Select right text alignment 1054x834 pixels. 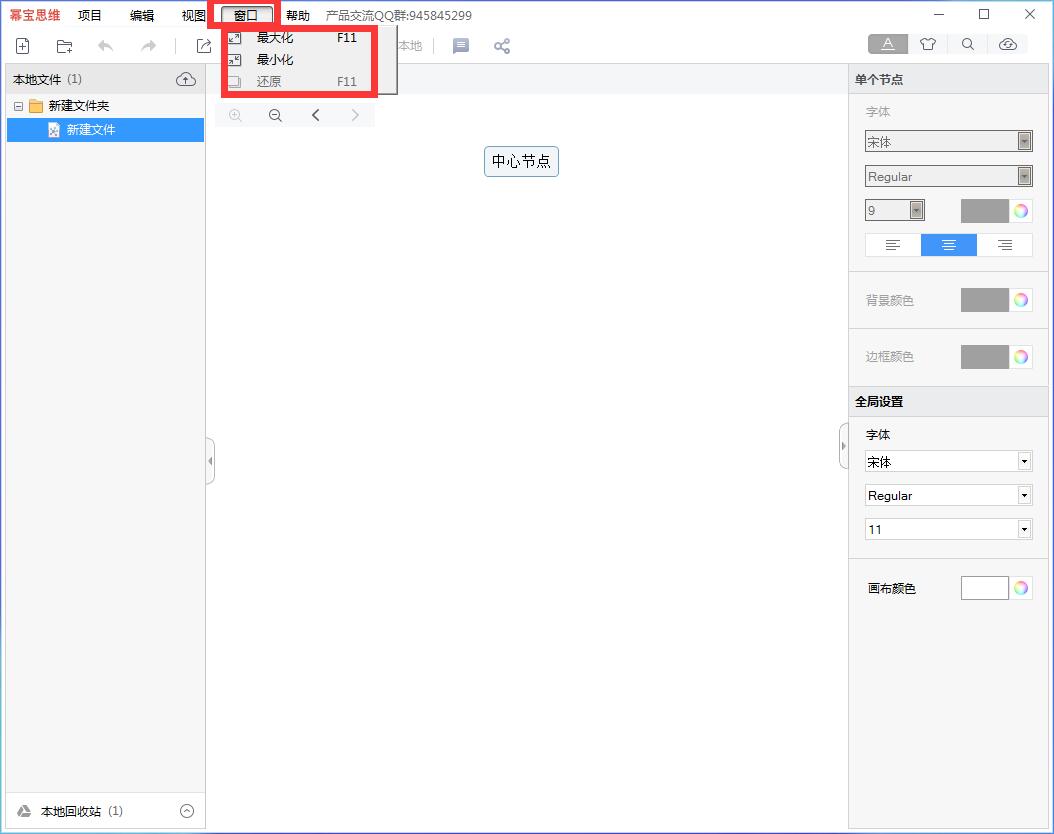point(1004,245)
